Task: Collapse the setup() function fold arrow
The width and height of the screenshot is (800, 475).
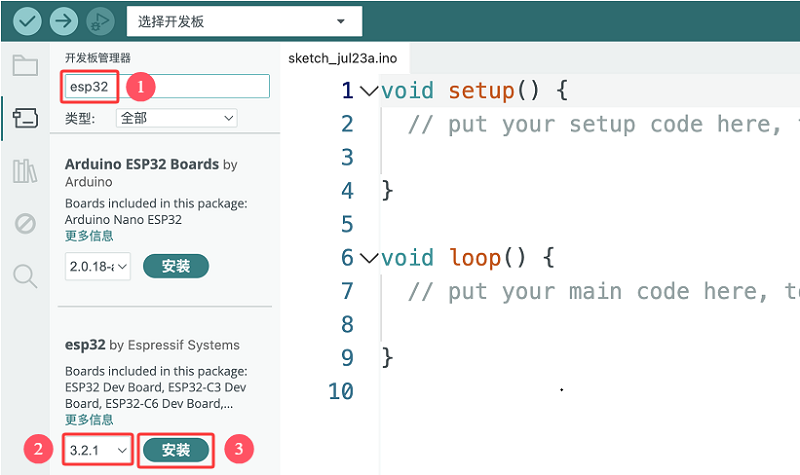Action: coord(369,91)
